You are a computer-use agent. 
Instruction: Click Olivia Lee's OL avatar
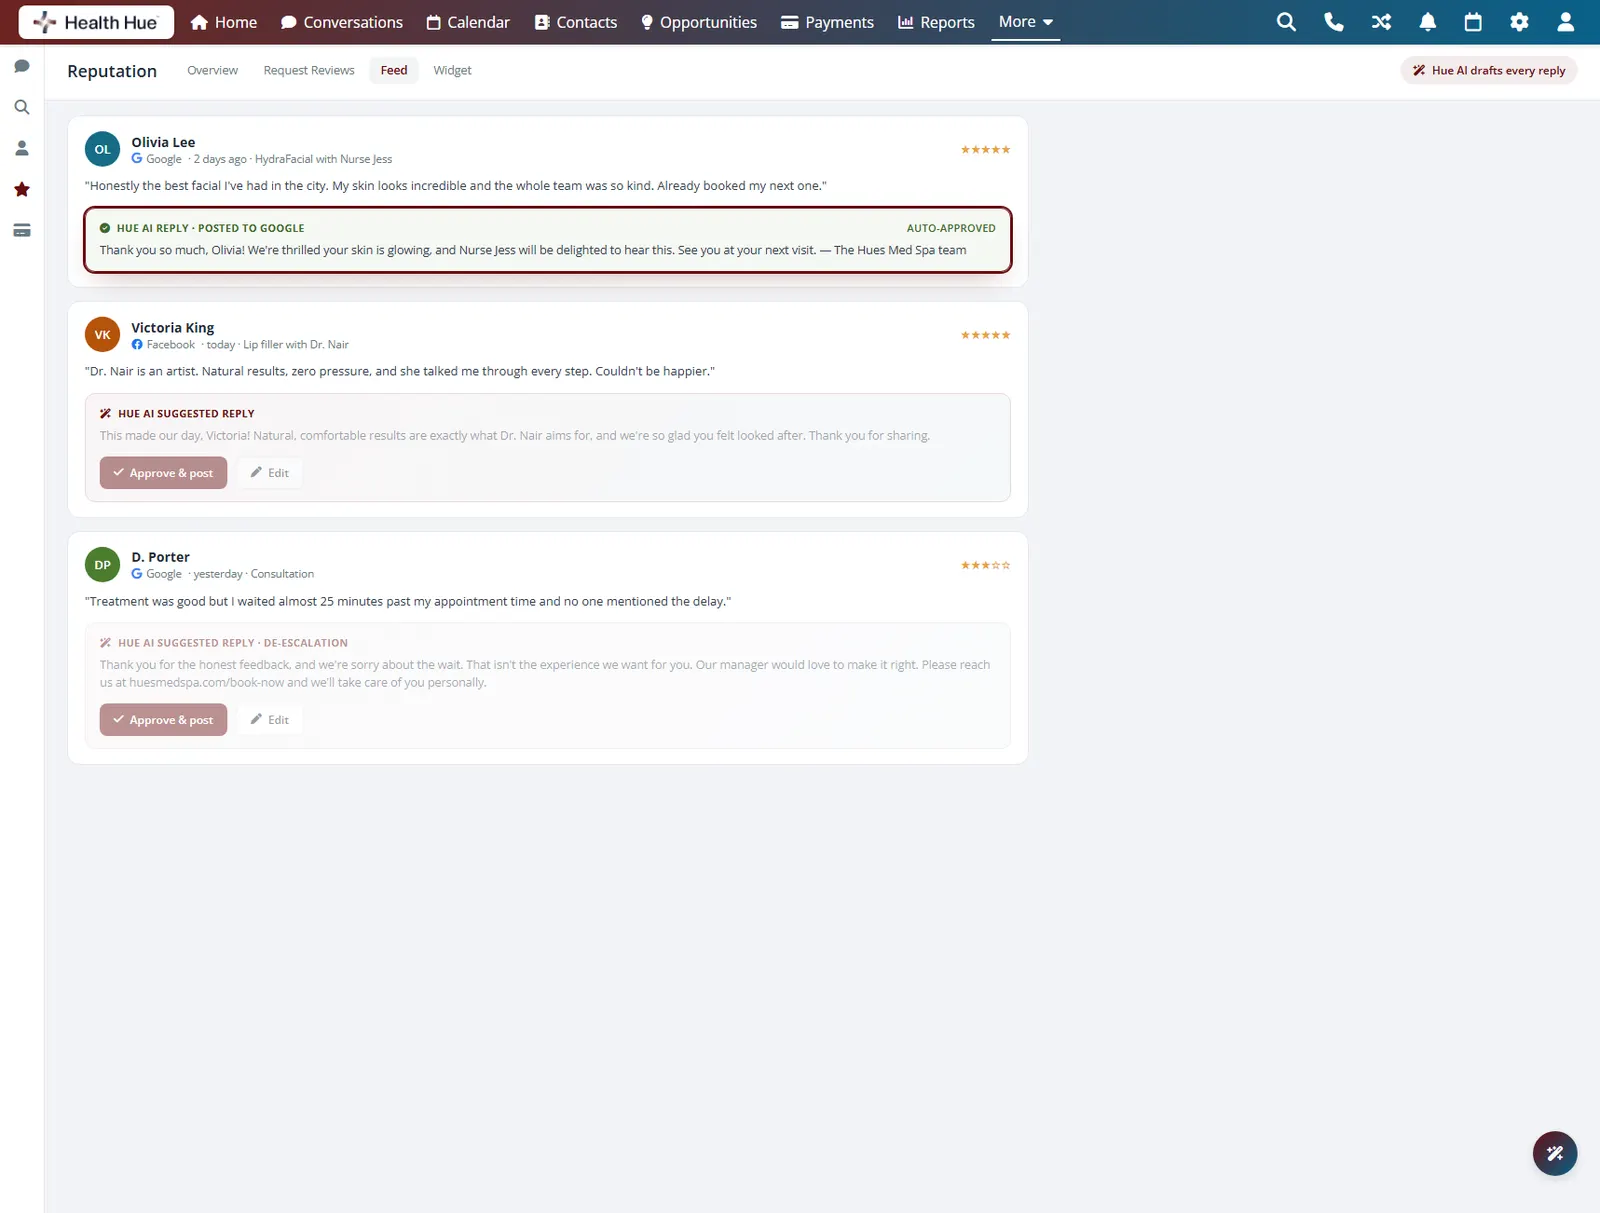point(102,149)
